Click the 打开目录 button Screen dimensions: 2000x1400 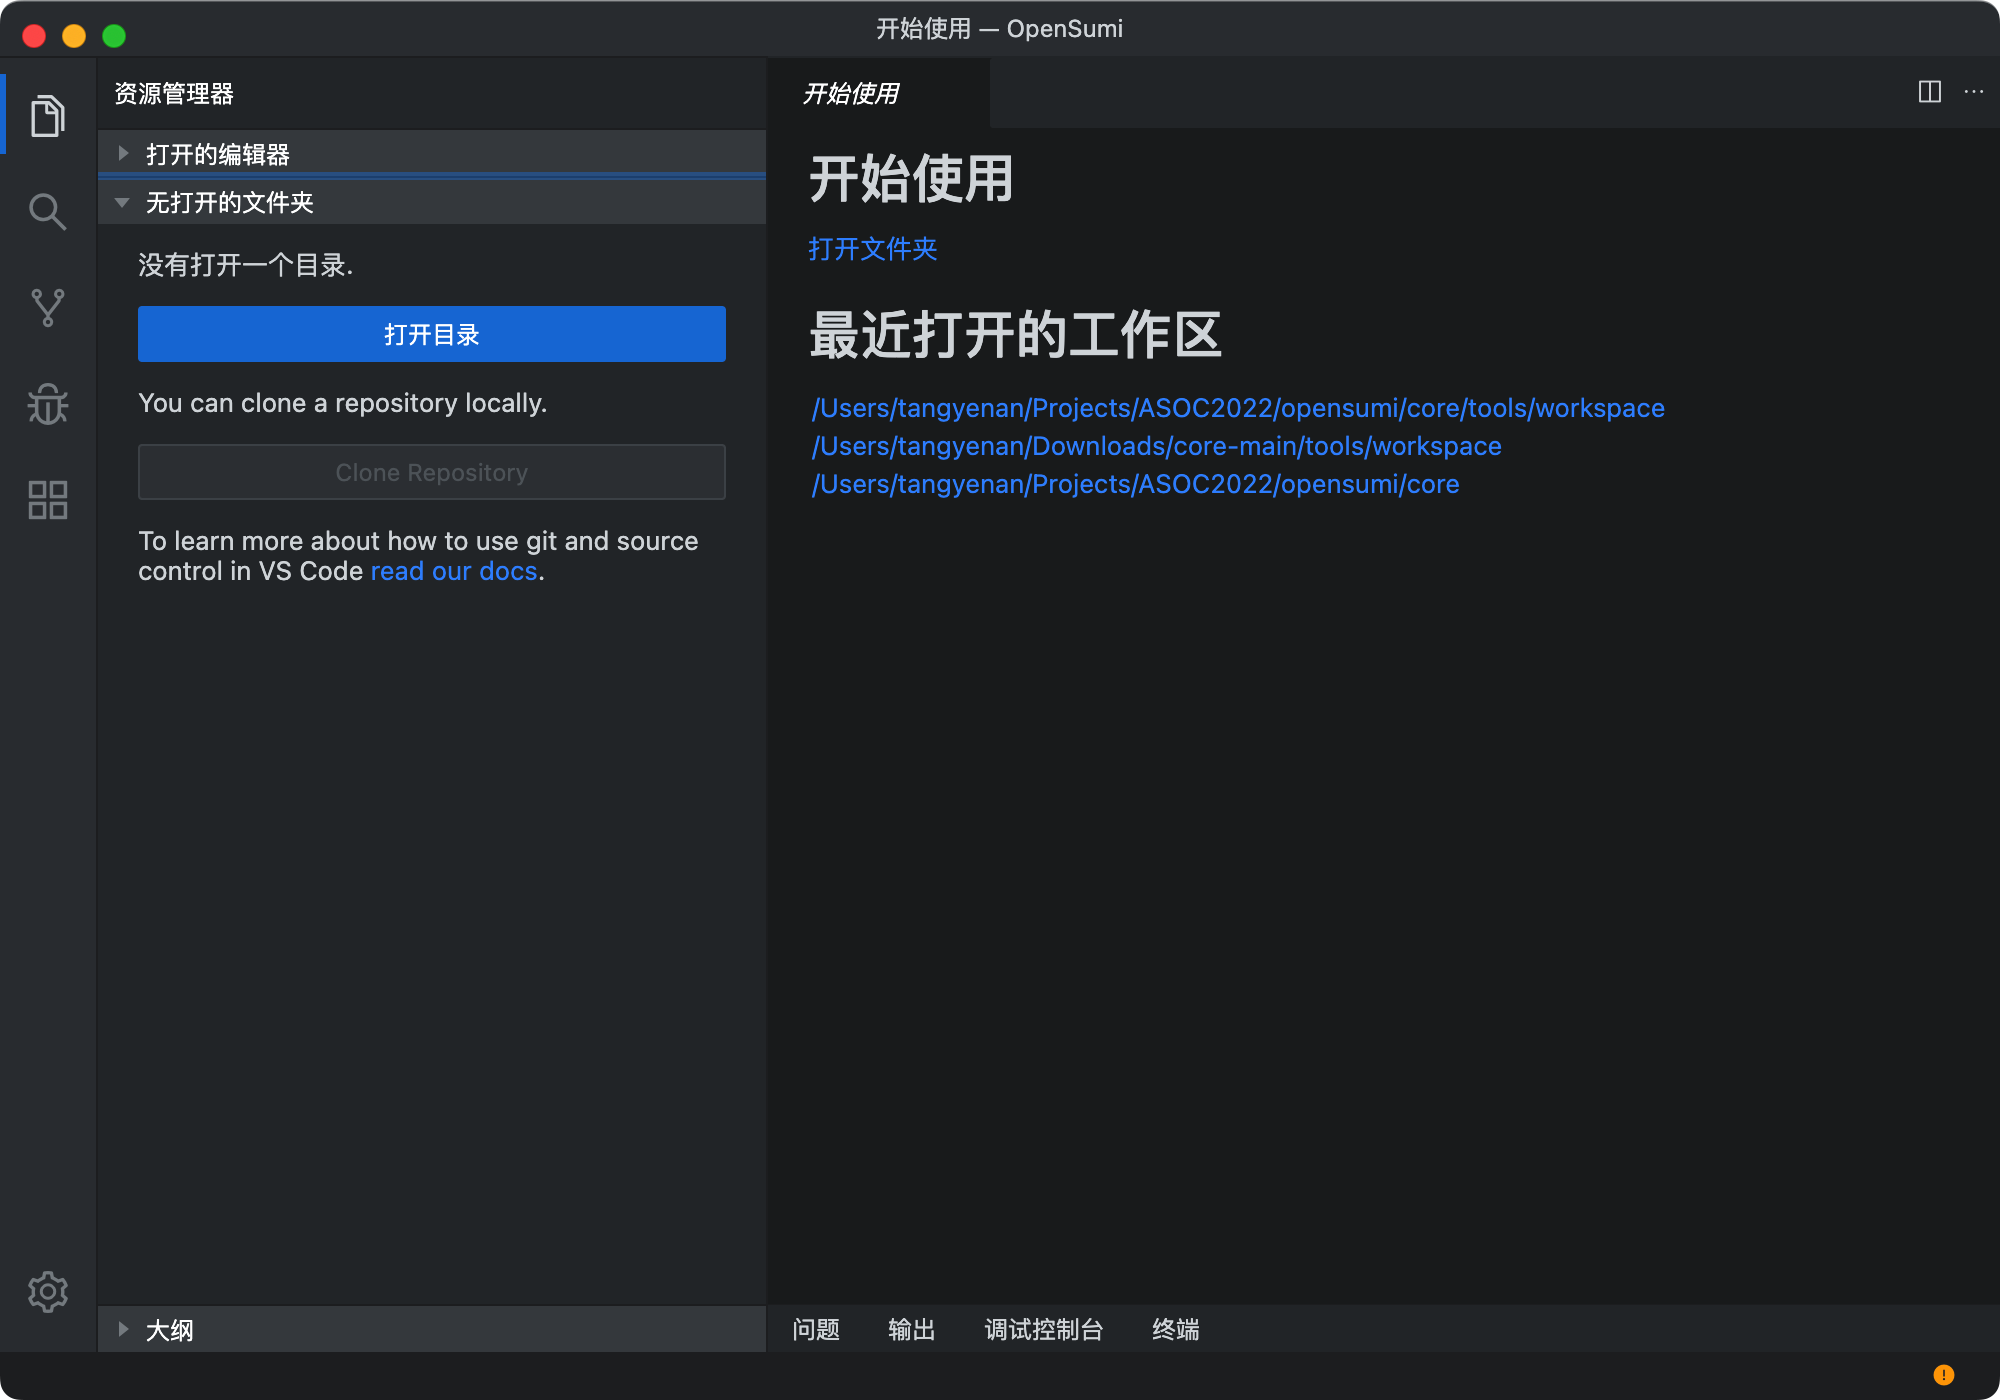431,334
